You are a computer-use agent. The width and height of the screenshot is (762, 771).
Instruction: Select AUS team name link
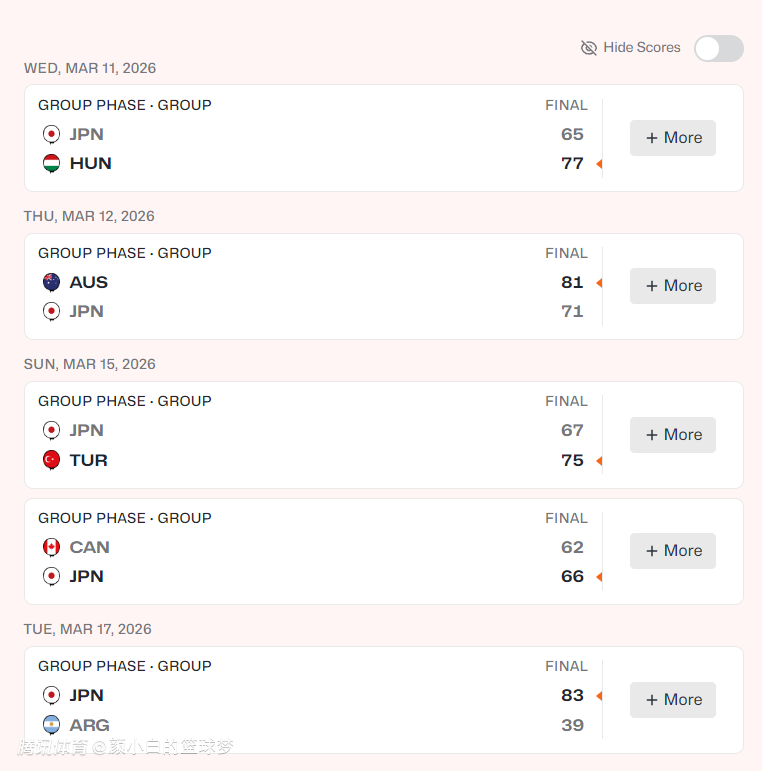89,282
